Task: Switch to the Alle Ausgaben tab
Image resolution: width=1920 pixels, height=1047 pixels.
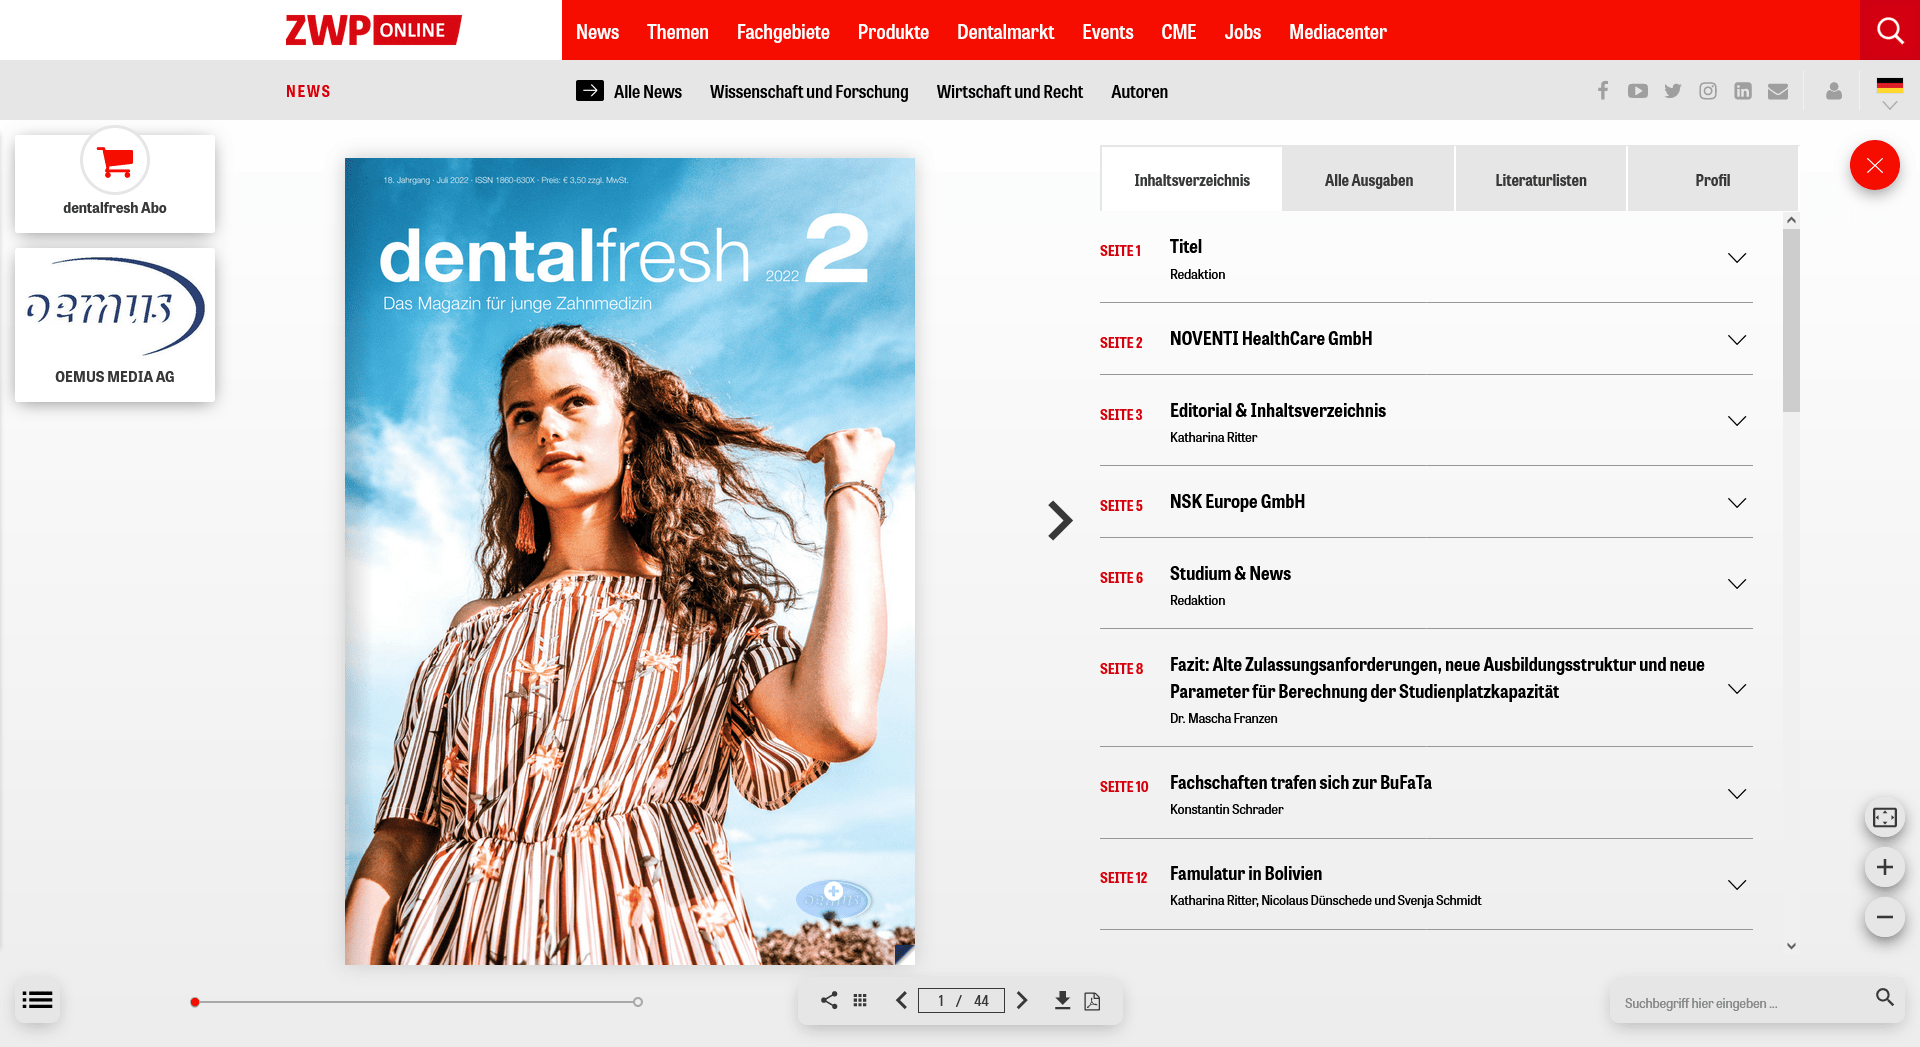Action: point(1368,180)
